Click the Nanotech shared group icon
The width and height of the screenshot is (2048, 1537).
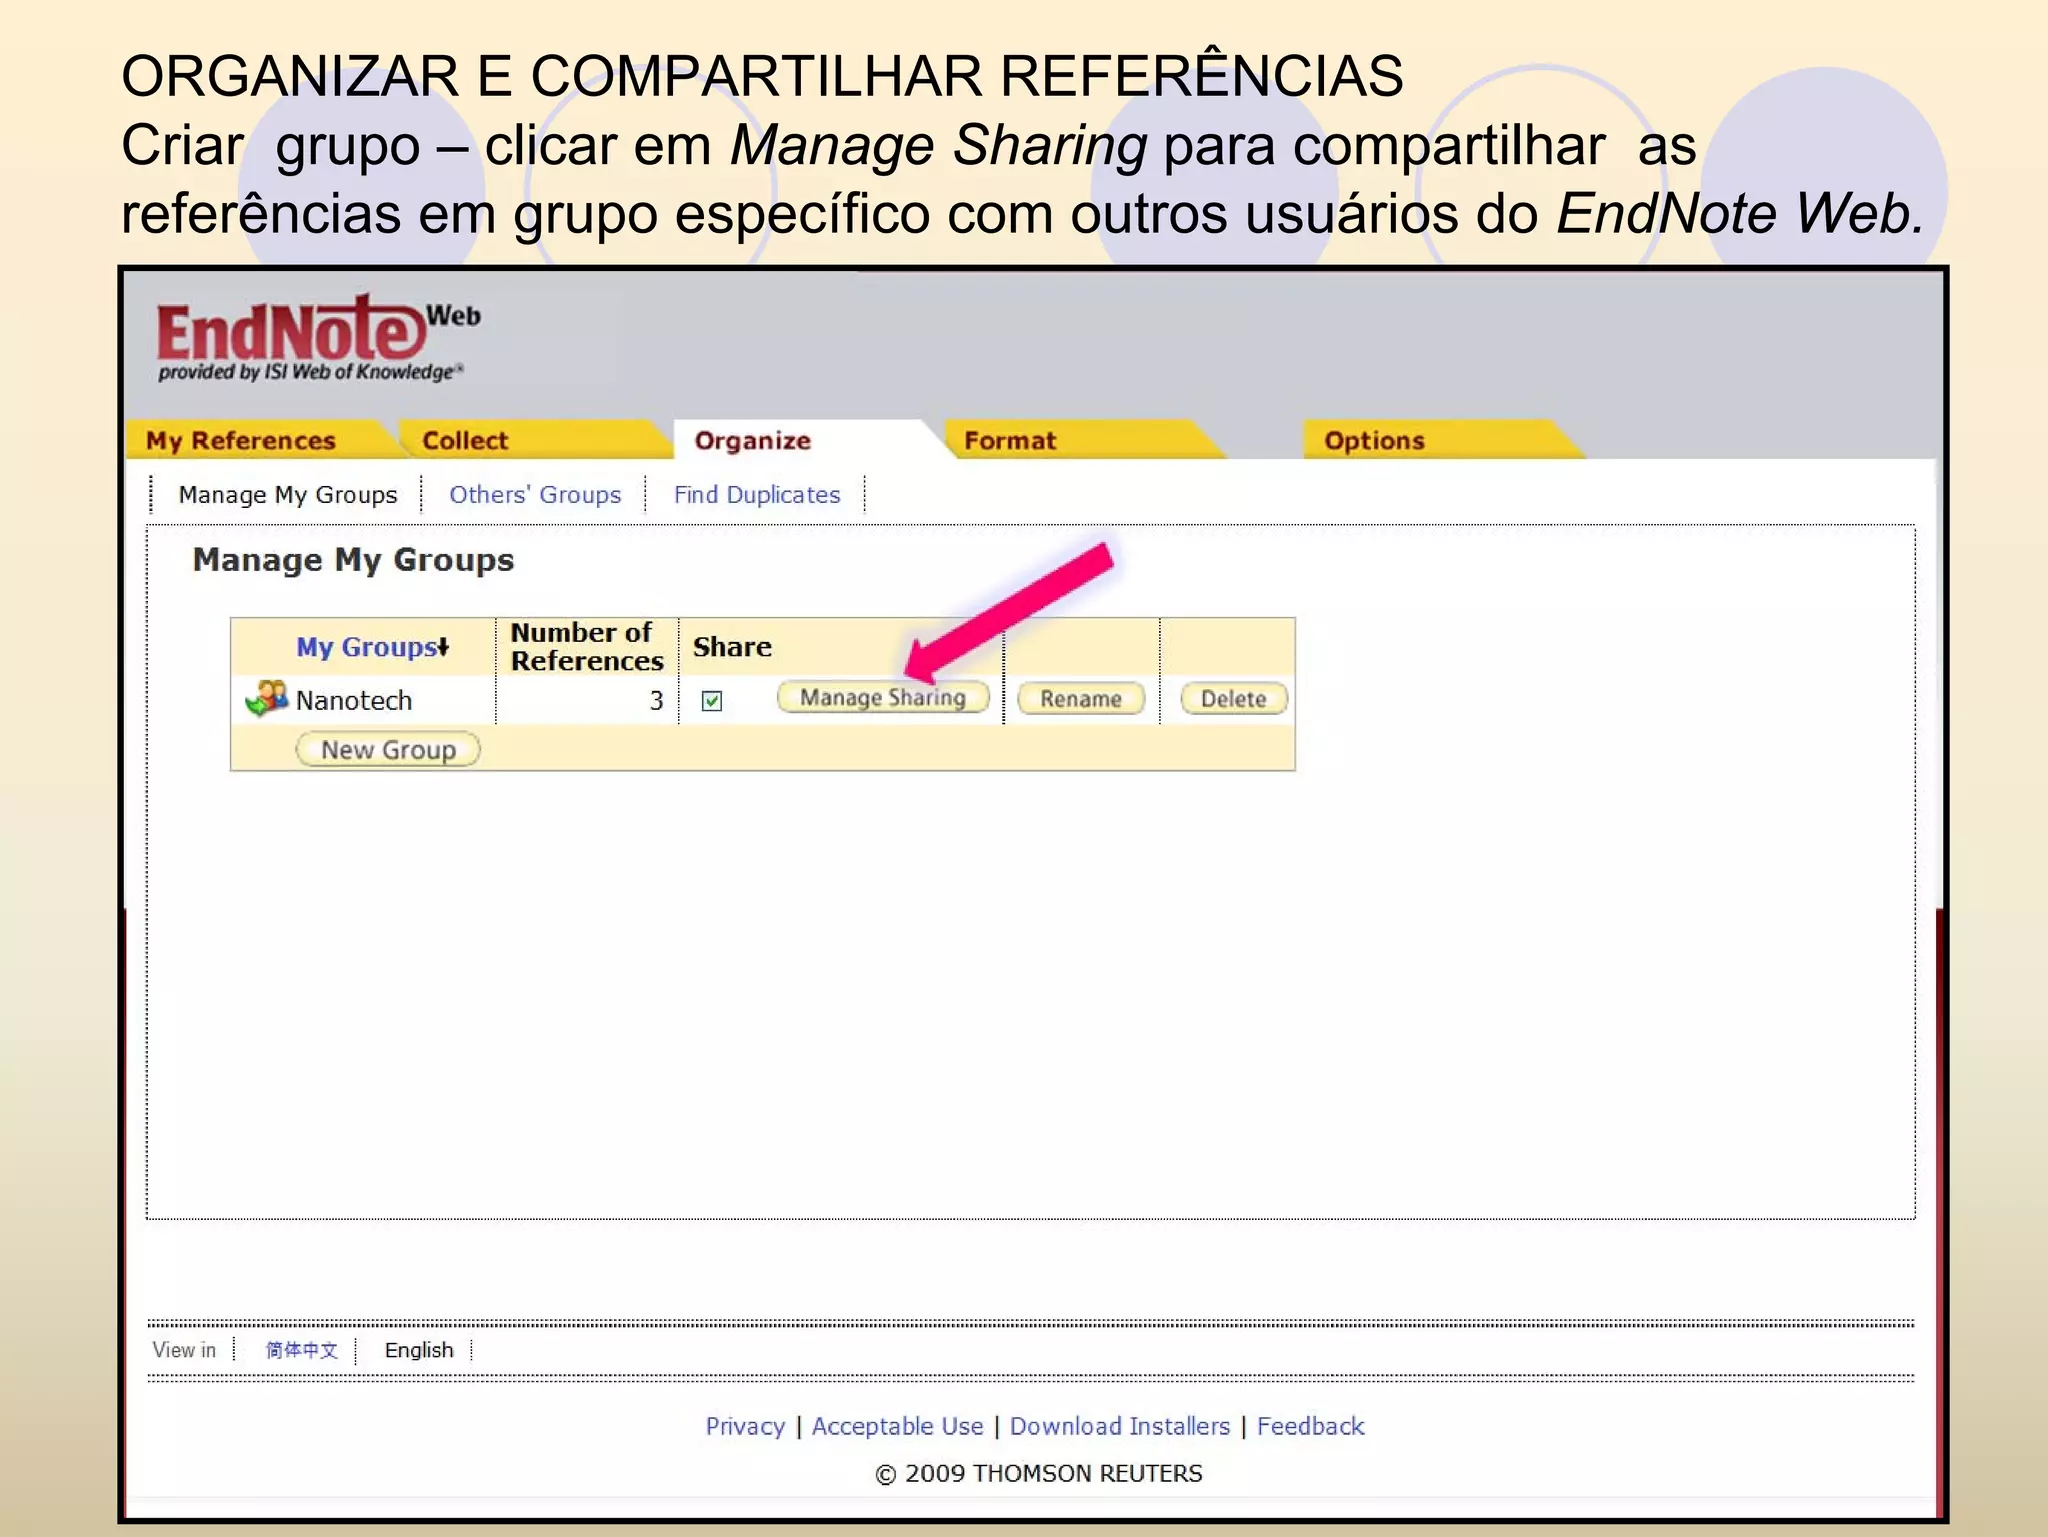(267, 698)
